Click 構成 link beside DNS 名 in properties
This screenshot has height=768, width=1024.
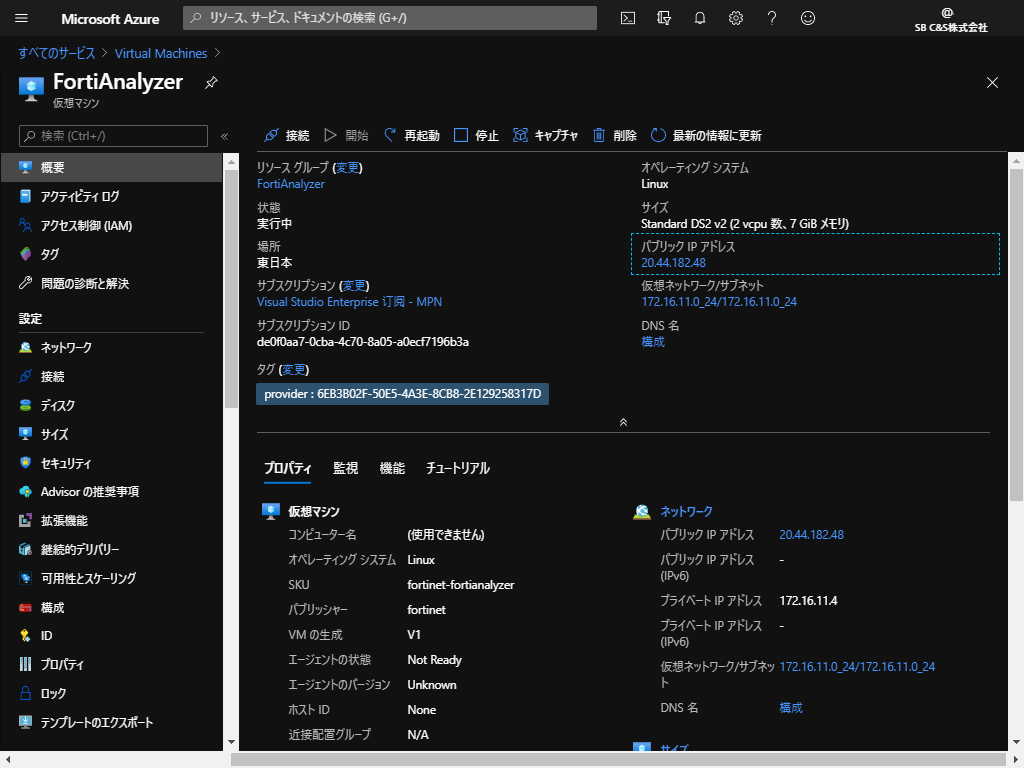tap(791, 708)
